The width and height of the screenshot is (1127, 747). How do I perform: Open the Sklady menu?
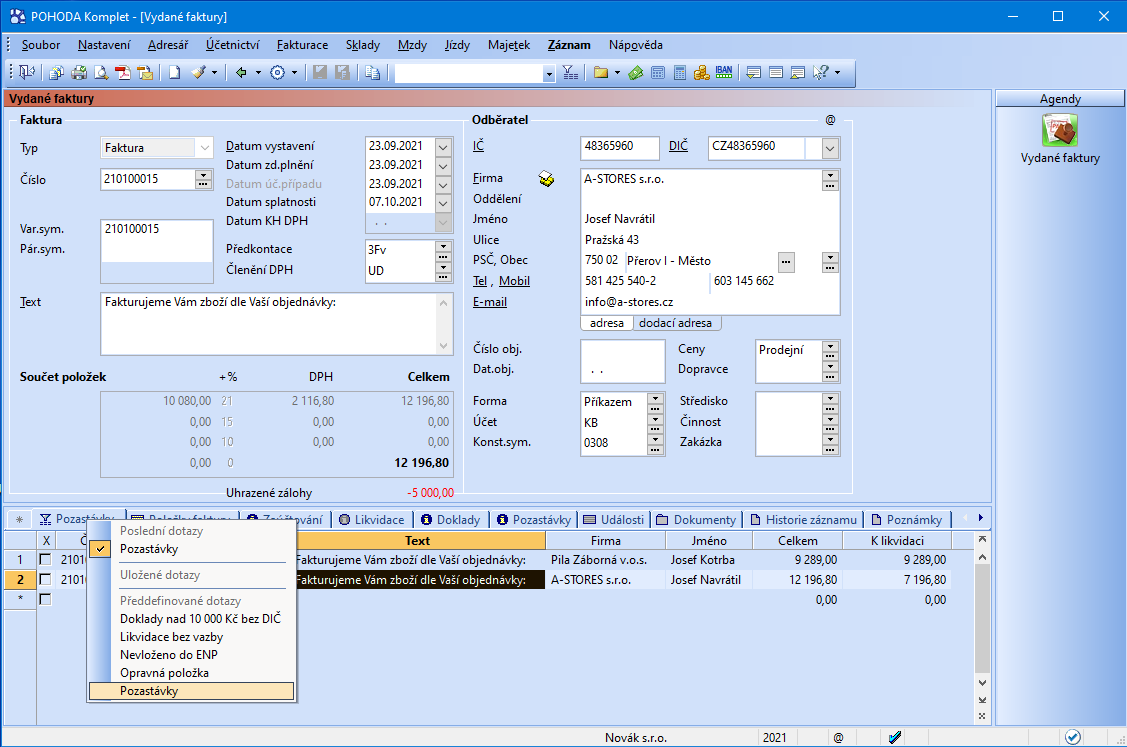pyautogui.click(x=363, y=45)
